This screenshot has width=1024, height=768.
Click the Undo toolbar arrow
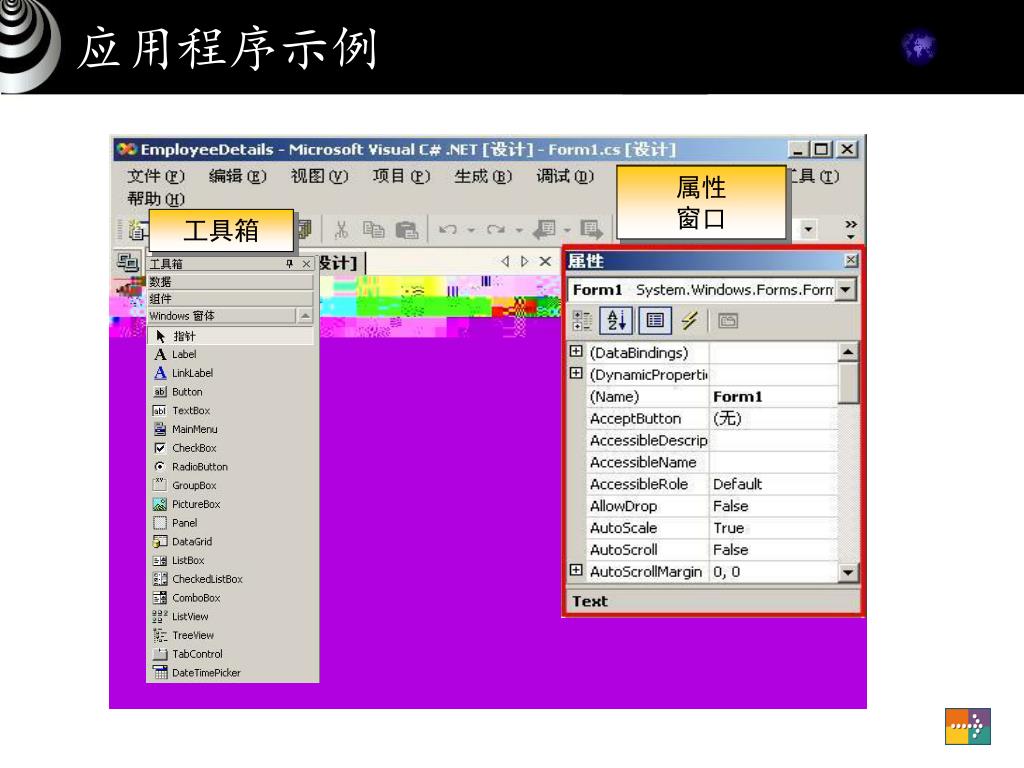pyautogui.click(x=447, y=229)
